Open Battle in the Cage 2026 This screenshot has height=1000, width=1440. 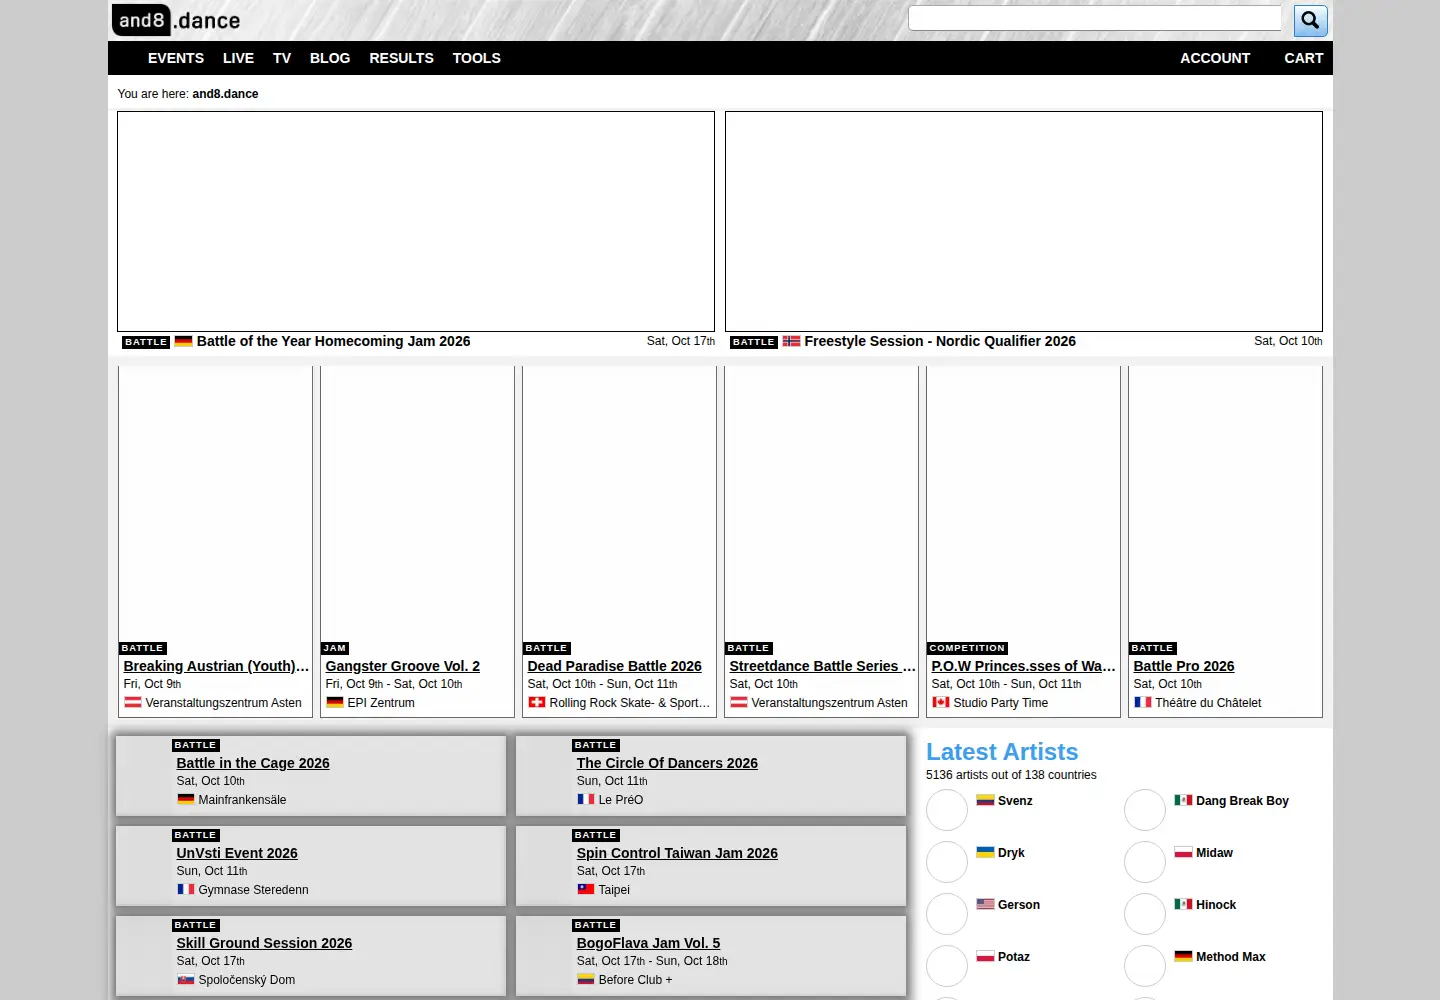coord(253,763)
